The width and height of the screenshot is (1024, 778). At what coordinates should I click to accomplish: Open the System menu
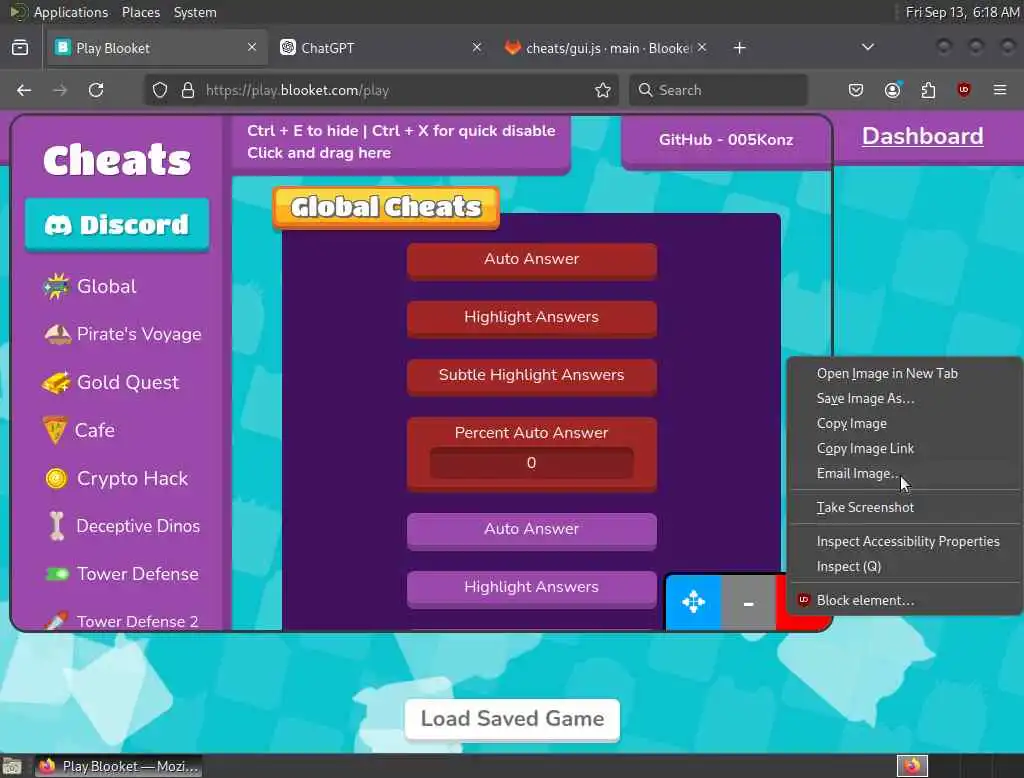[x=195, y=12]
